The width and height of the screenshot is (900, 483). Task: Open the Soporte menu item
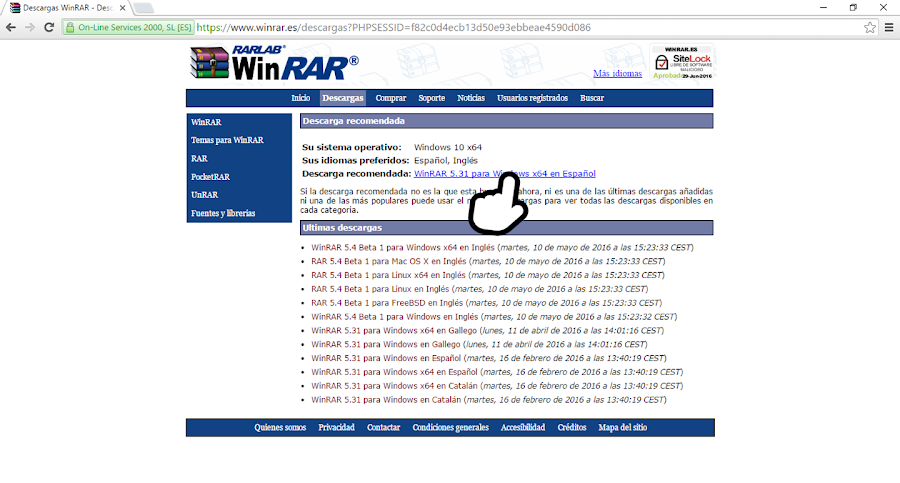click(431, 98)
